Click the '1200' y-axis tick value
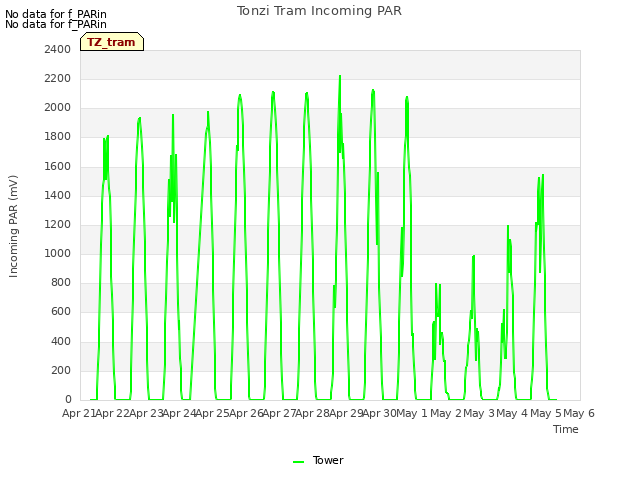Image resolution: width=640 pixels, height=480 pixels. pos(58,224)
